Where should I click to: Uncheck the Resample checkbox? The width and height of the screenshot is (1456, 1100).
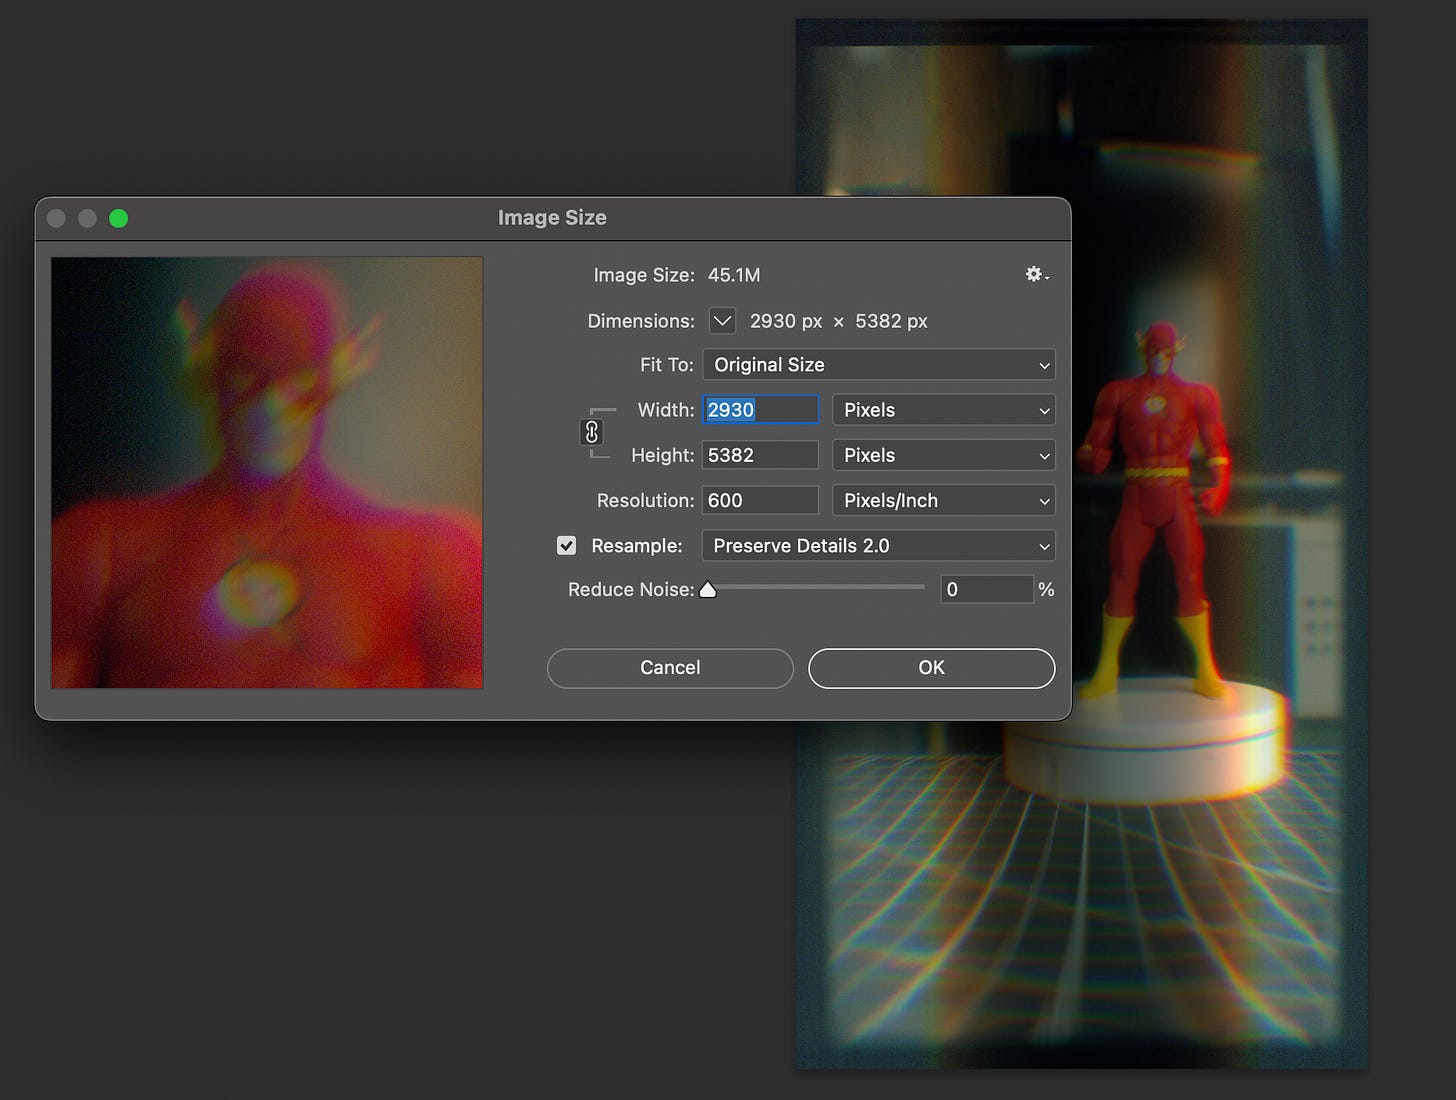(566, 545)
